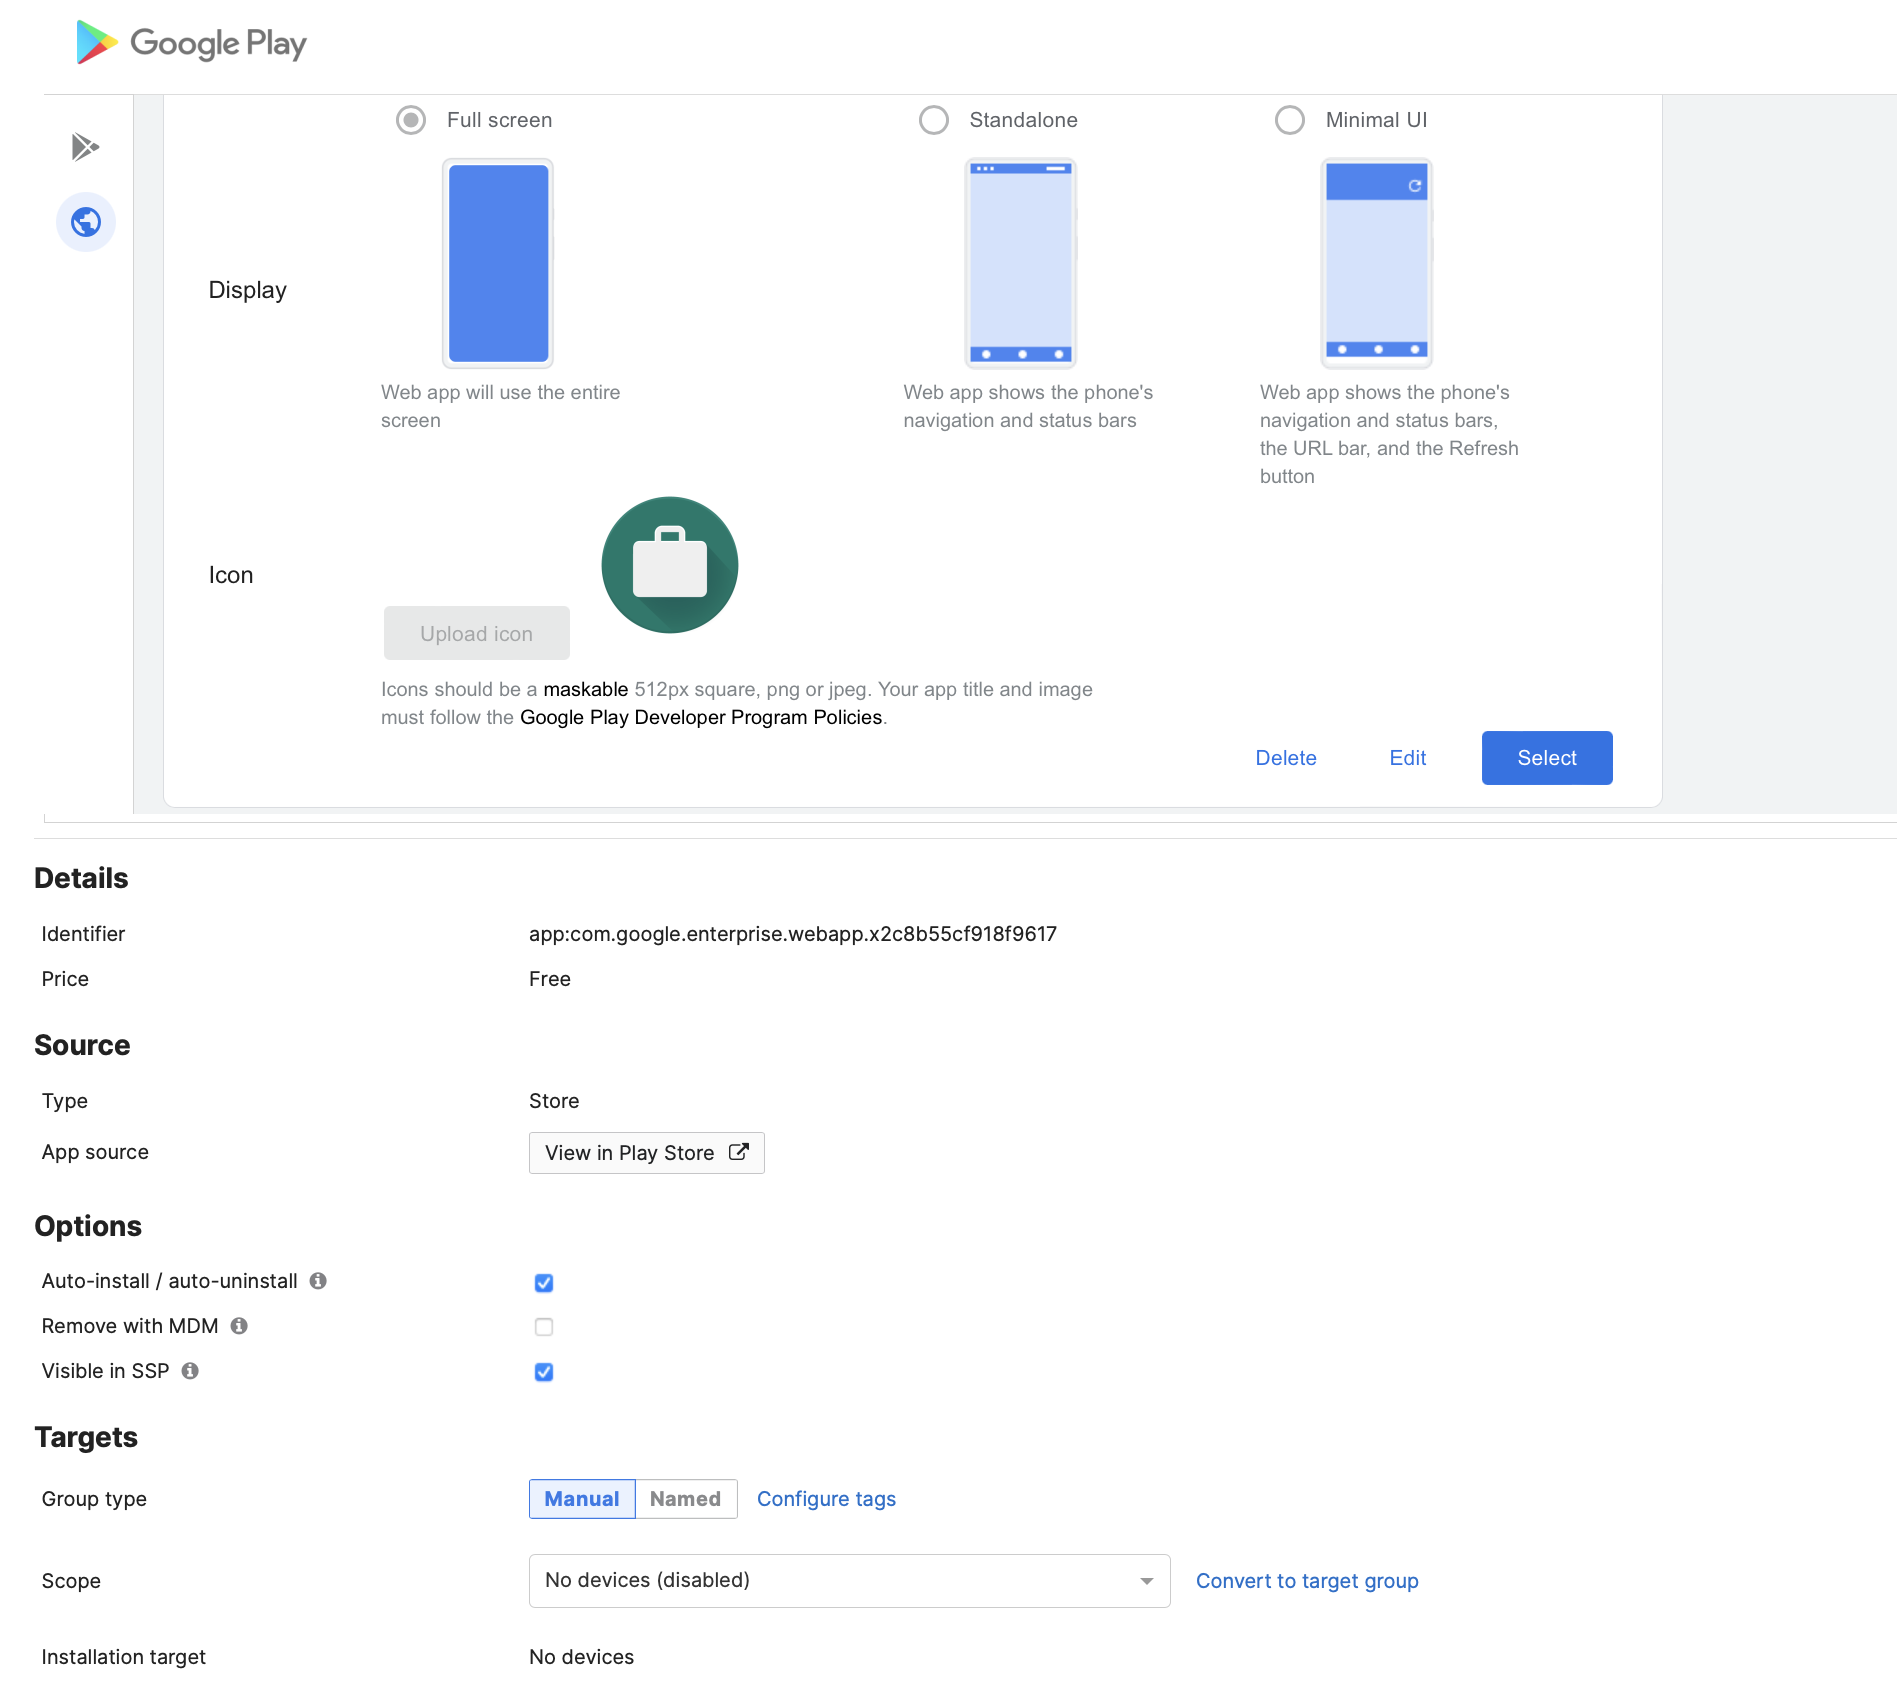Uncheck the Auto-install / auto-uninstall checkbox
1897x1693 pixels.
544,1283
